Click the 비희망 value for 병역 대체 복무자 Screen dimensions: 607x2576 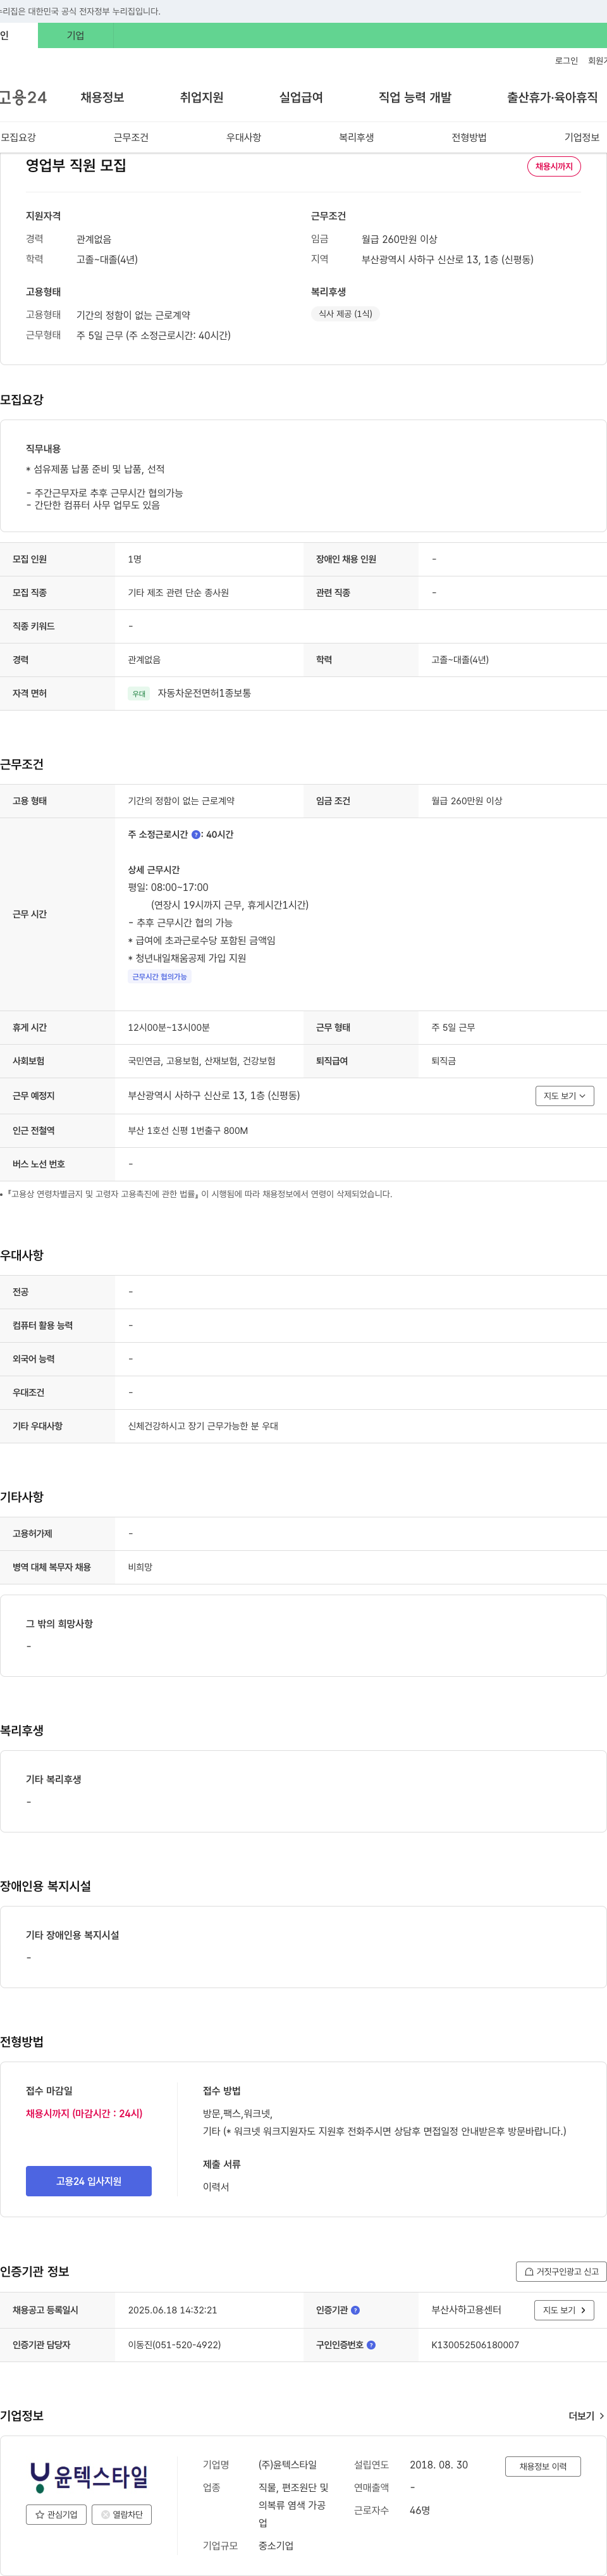140,1567
